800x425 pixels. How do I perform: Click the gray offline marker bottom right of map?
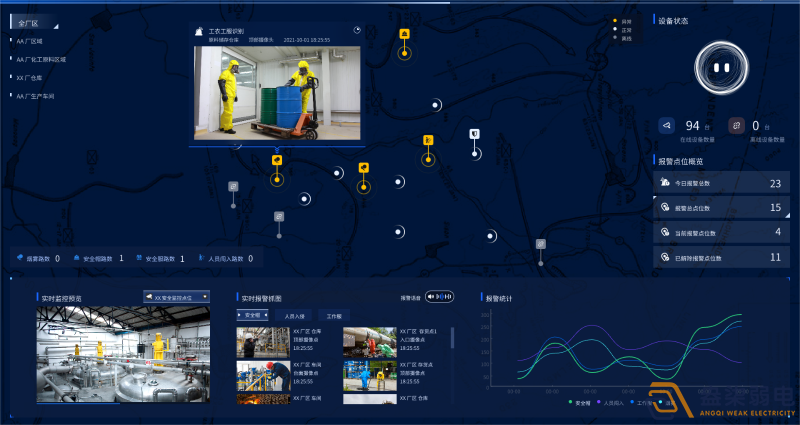[540, 243]
